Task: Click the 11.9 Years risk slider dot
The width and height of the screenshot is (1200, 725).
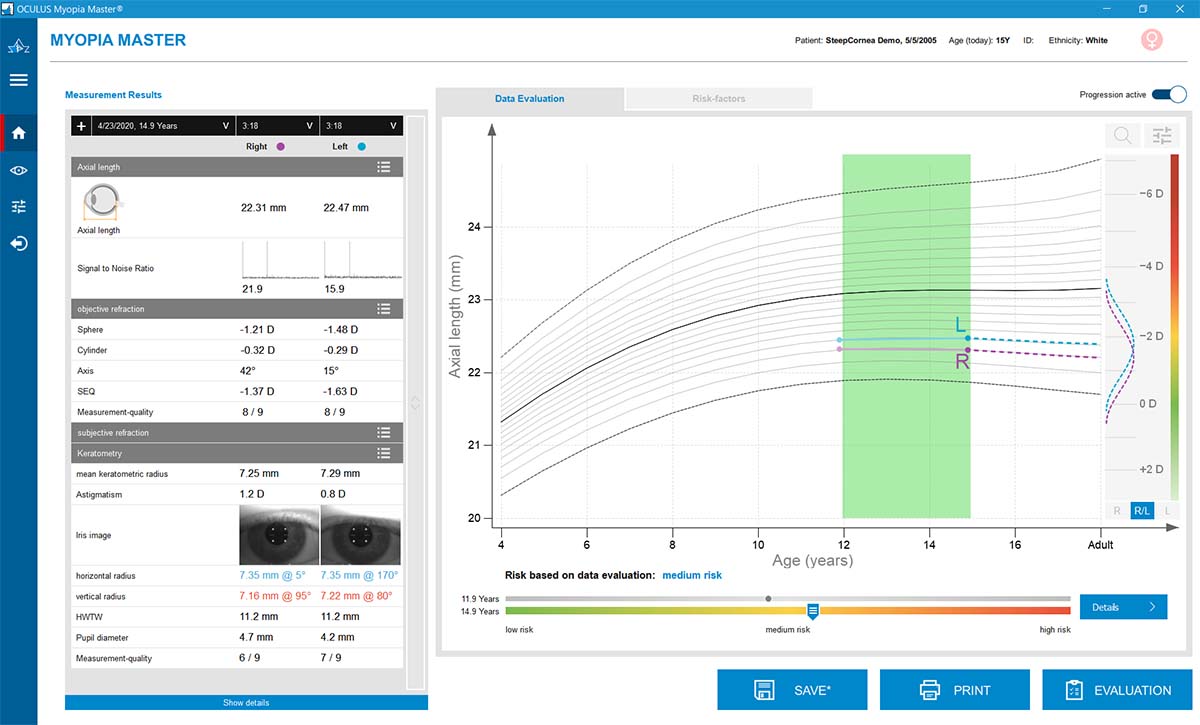Action: pos(768,598)
